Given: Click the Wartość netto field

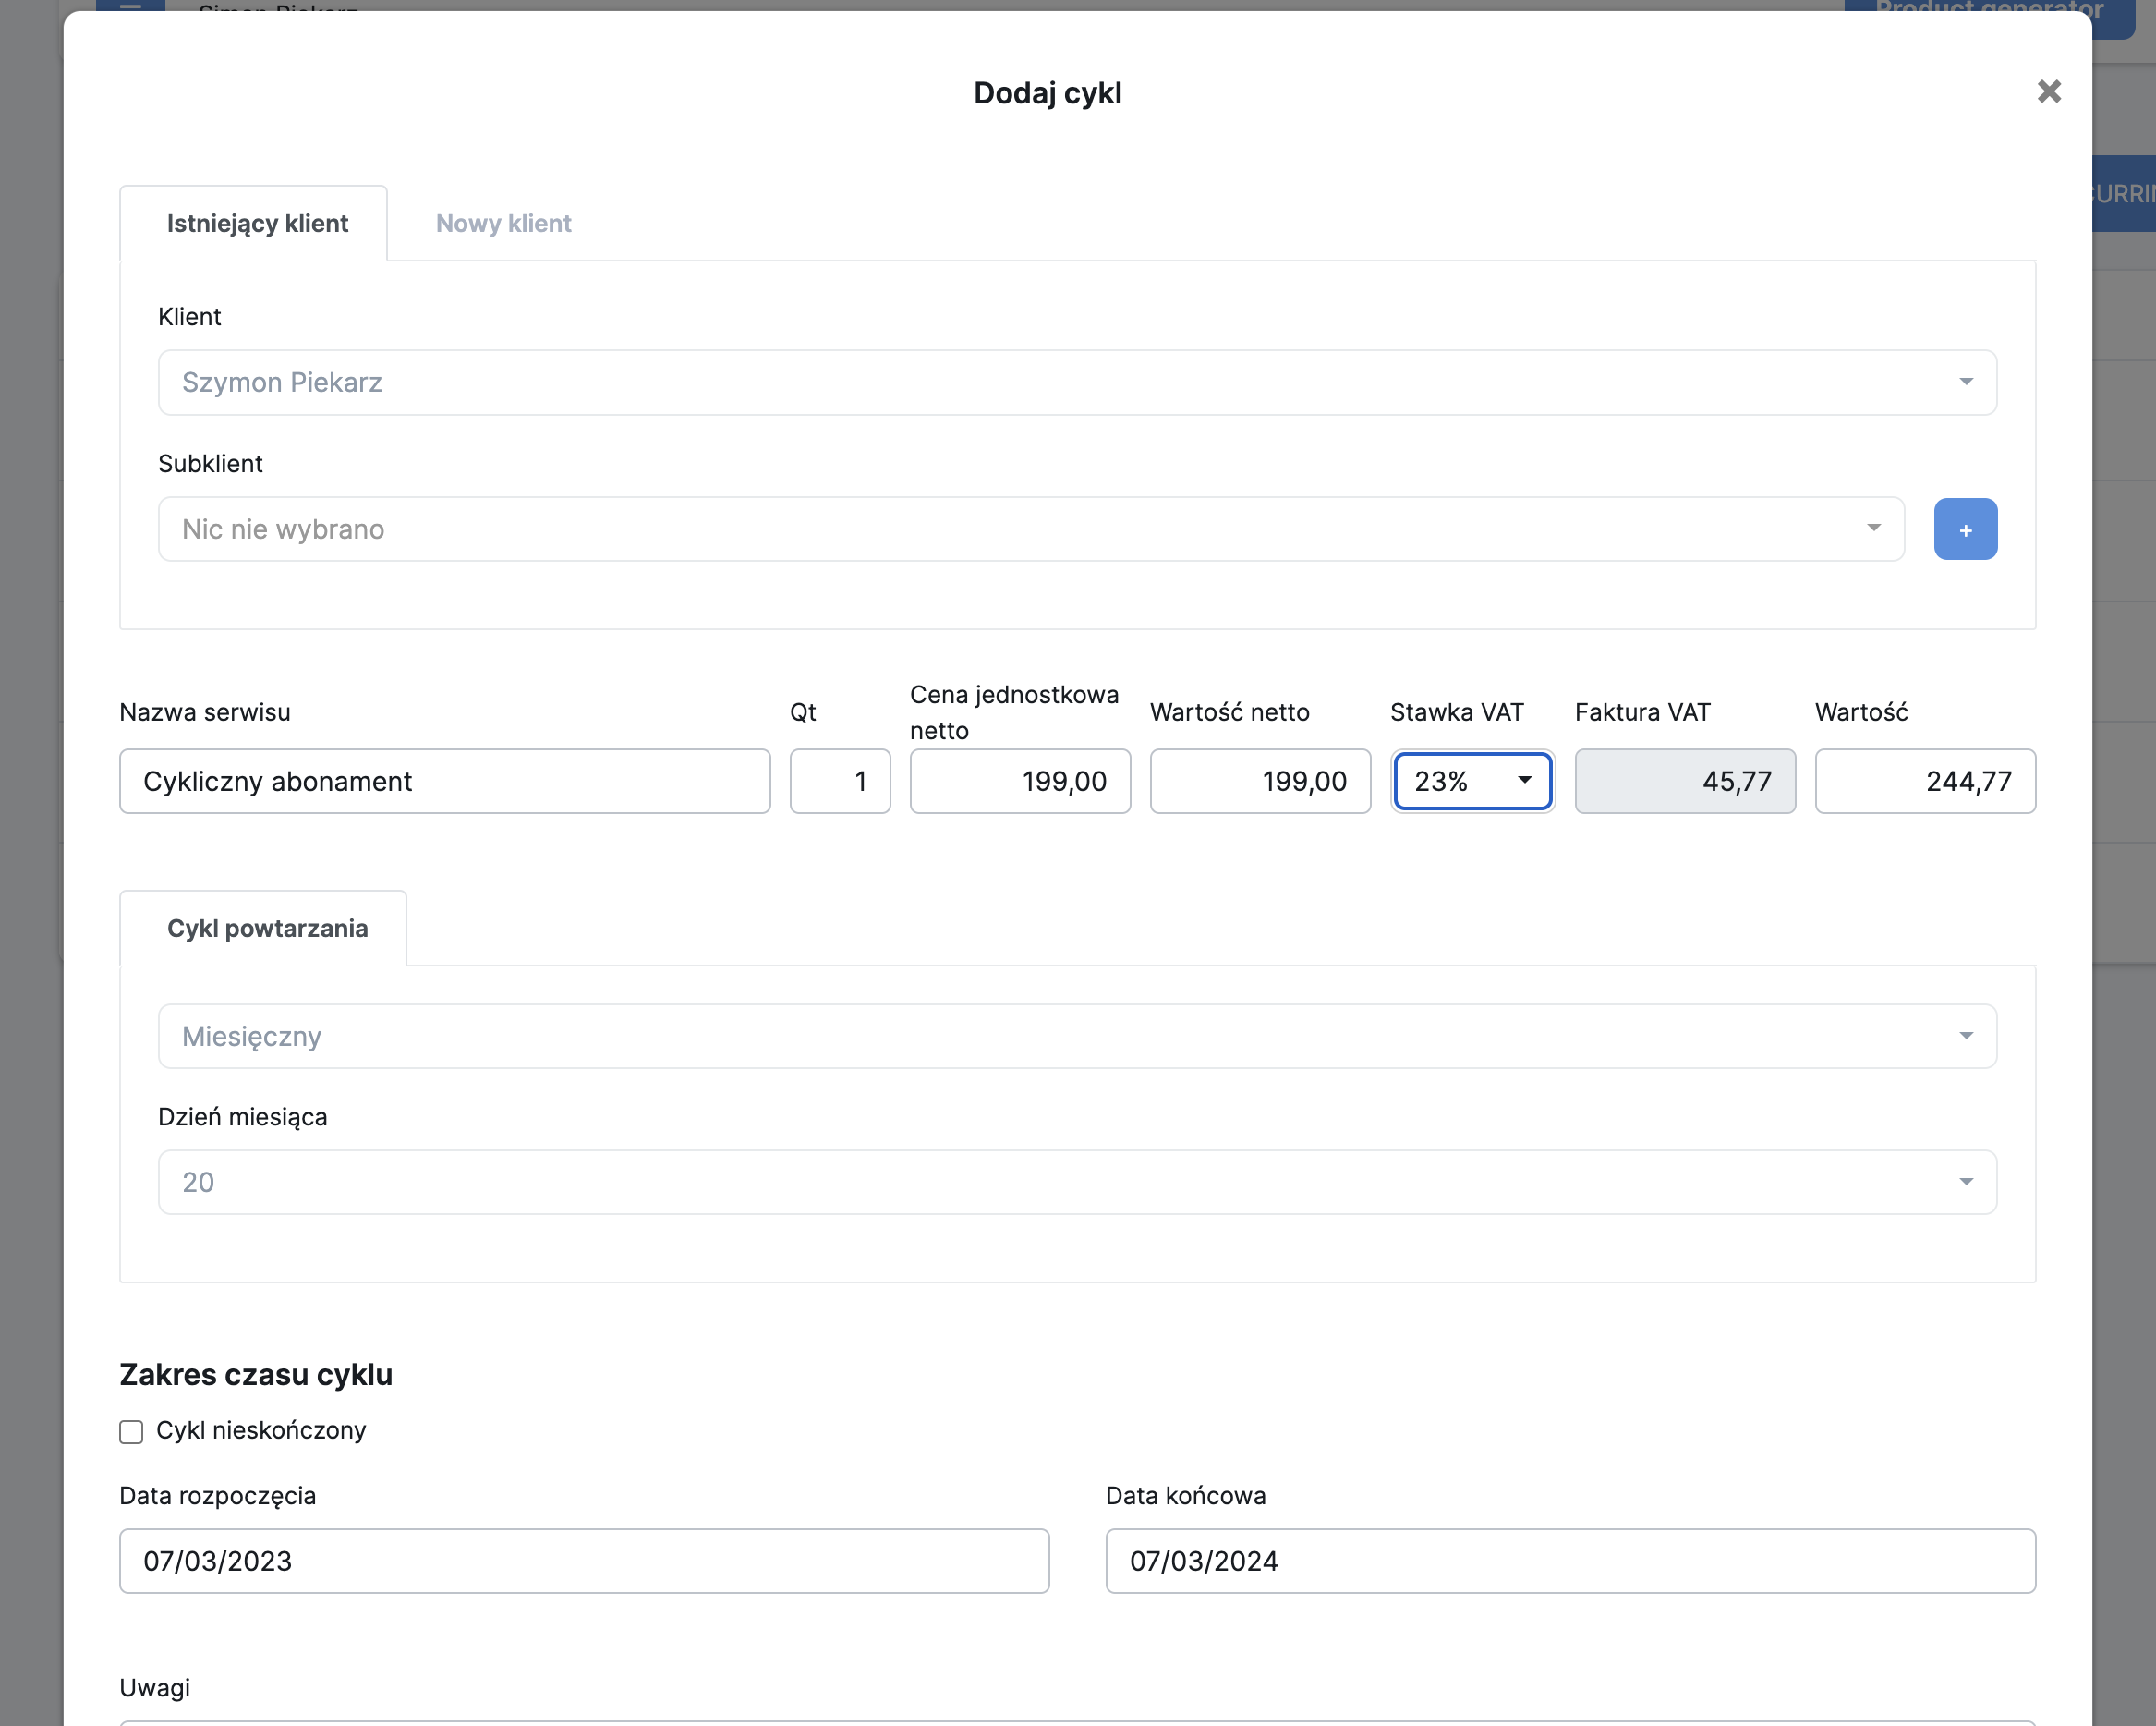Looking at the screenshot, I should coord(1259,781).
